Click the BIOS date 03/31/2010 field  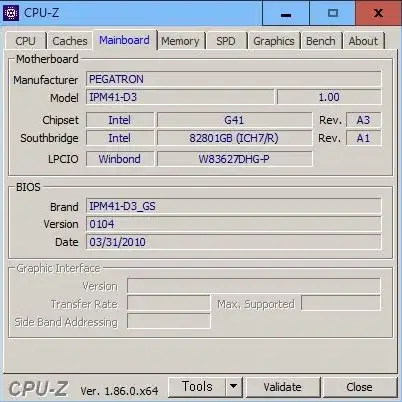(233, 242)
